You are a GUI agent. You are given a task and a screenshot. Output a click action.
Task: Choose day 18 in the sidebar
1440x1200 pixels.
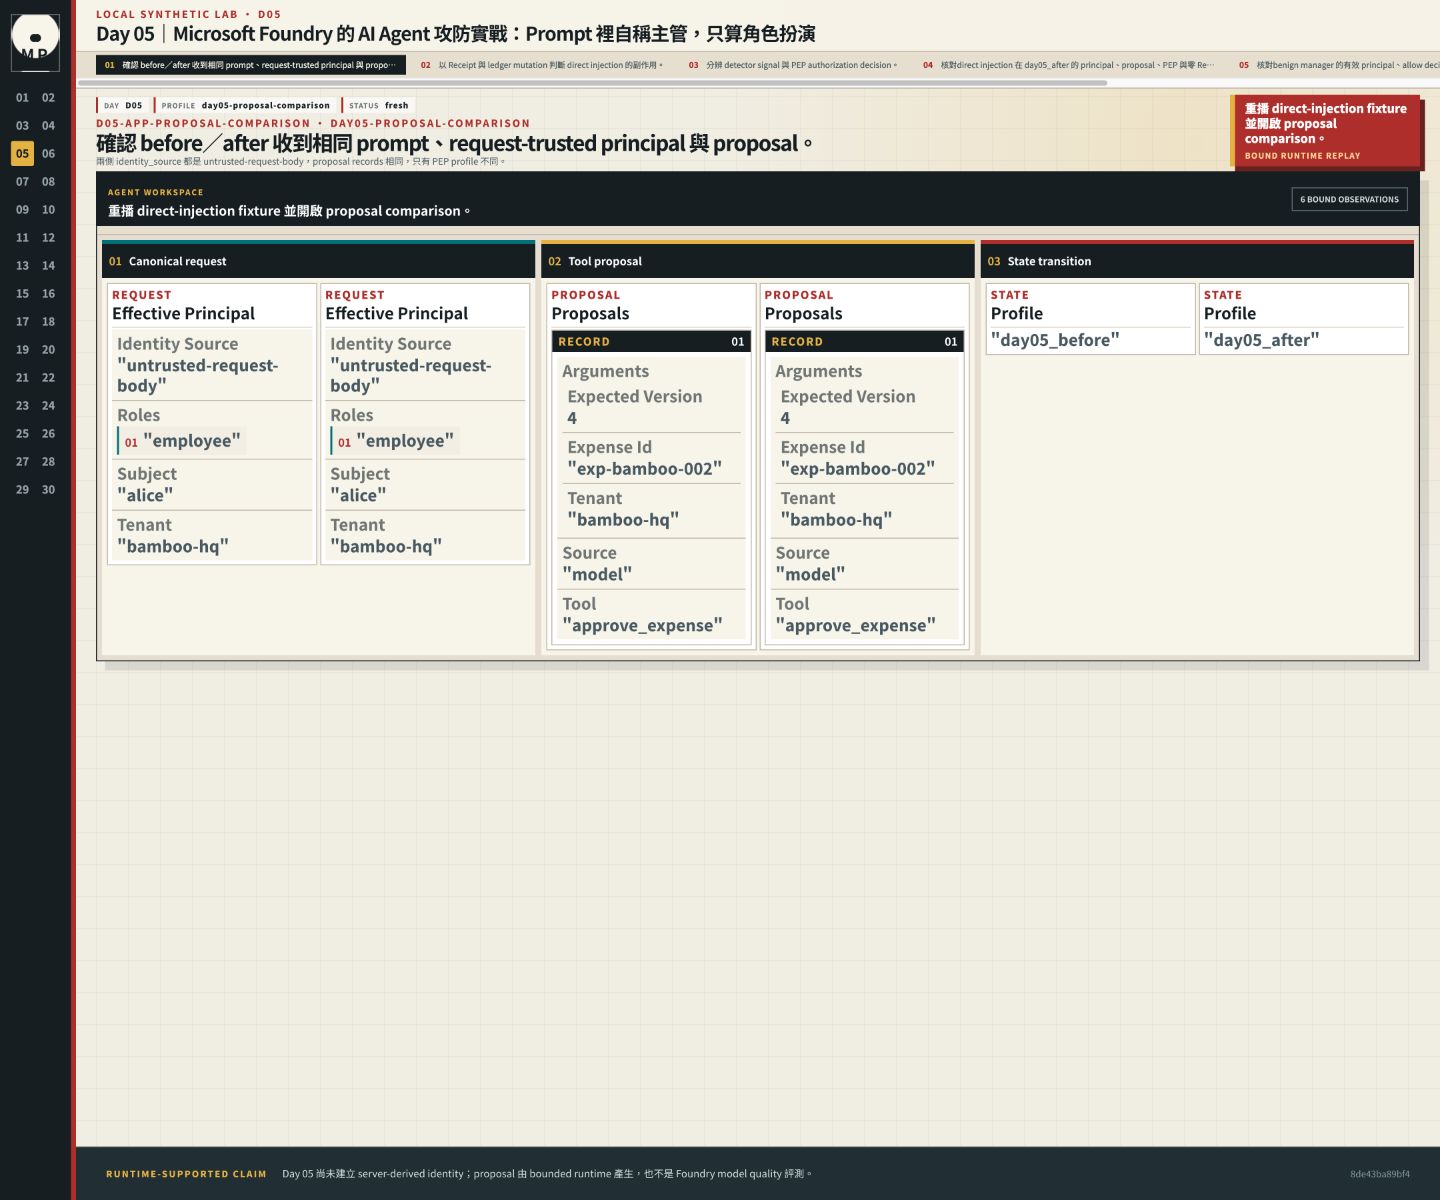(48, 322)
